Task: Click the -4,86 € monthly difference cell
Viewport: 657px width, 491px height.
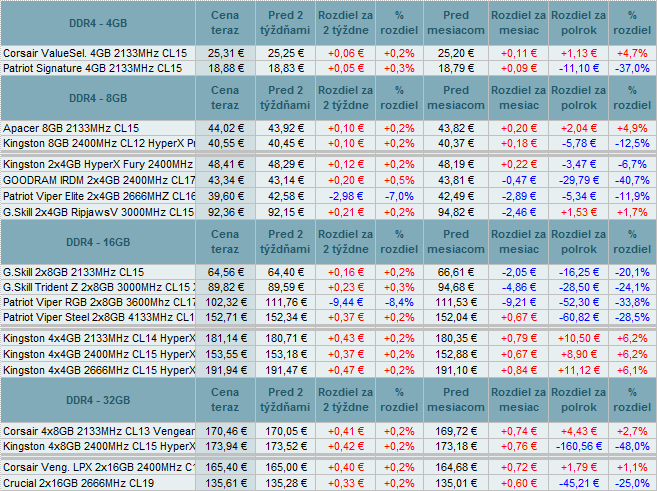Action: [x=519, y=287]
